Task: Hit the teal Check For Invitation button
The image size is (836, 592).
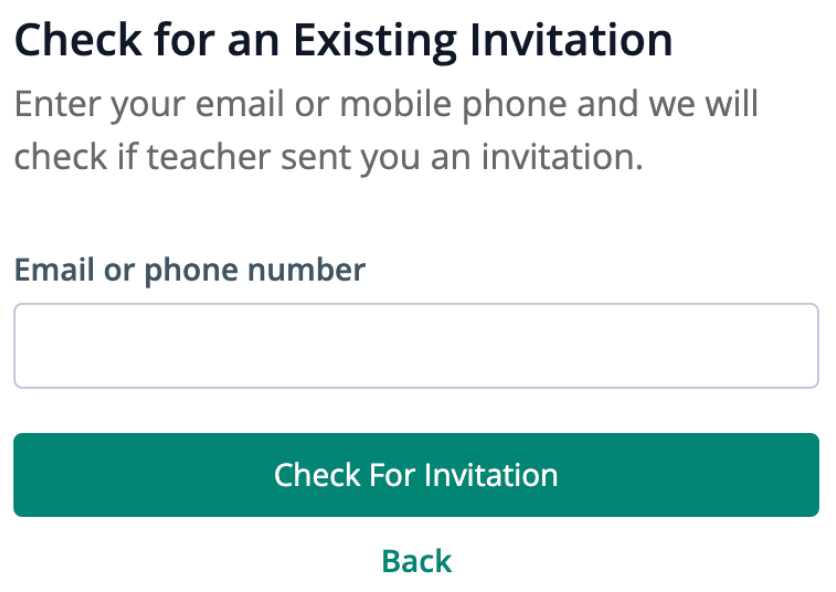Action: pyautogui.click(x=416, y=474)
